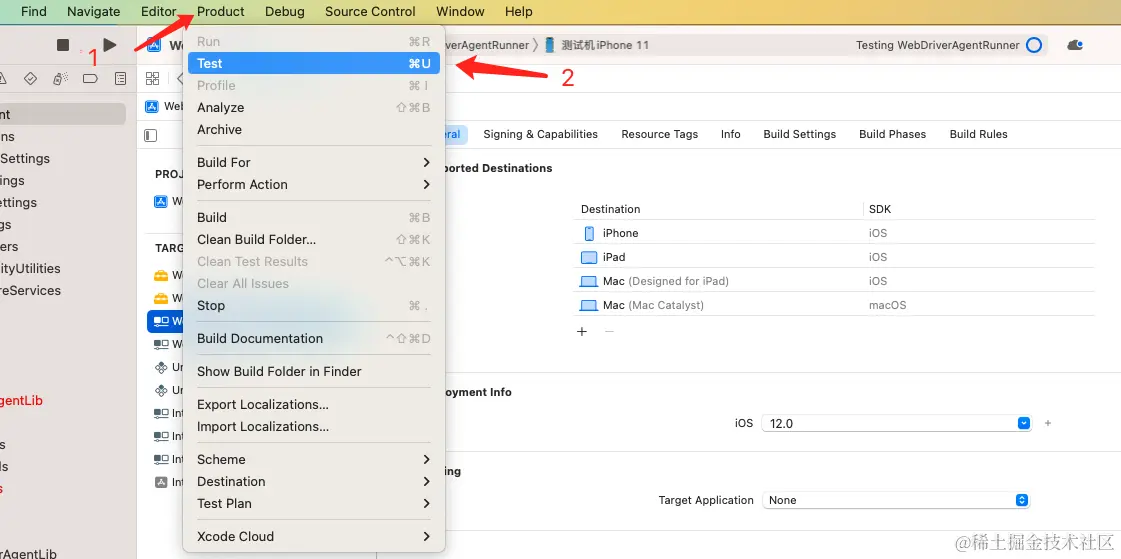Click the Destination column header
The image size is (1121, 559).
[611, 209]
